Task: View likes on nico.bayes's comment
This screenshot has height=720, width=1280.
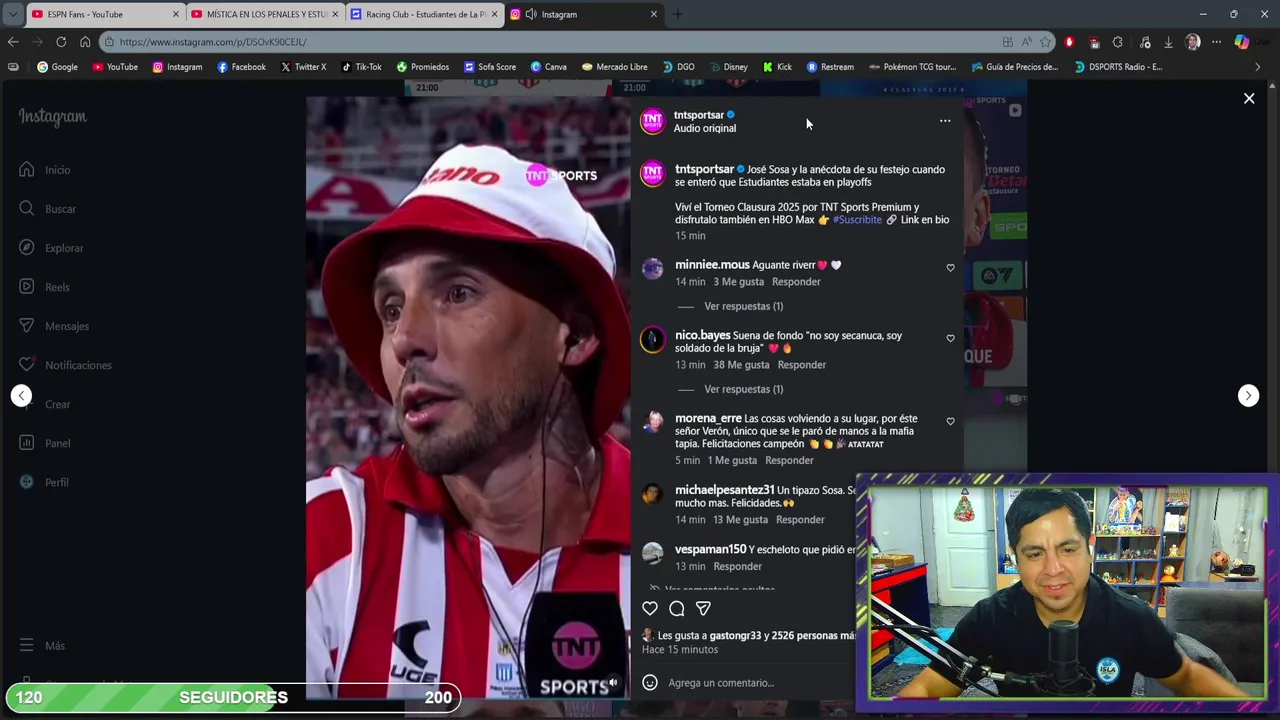Action: (741, 365)
